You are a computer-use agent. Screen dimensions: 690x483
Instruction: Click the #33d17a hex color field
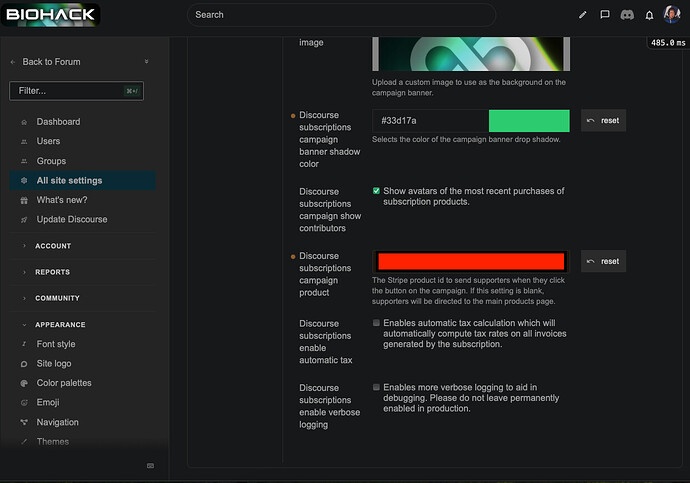point(430,121)
